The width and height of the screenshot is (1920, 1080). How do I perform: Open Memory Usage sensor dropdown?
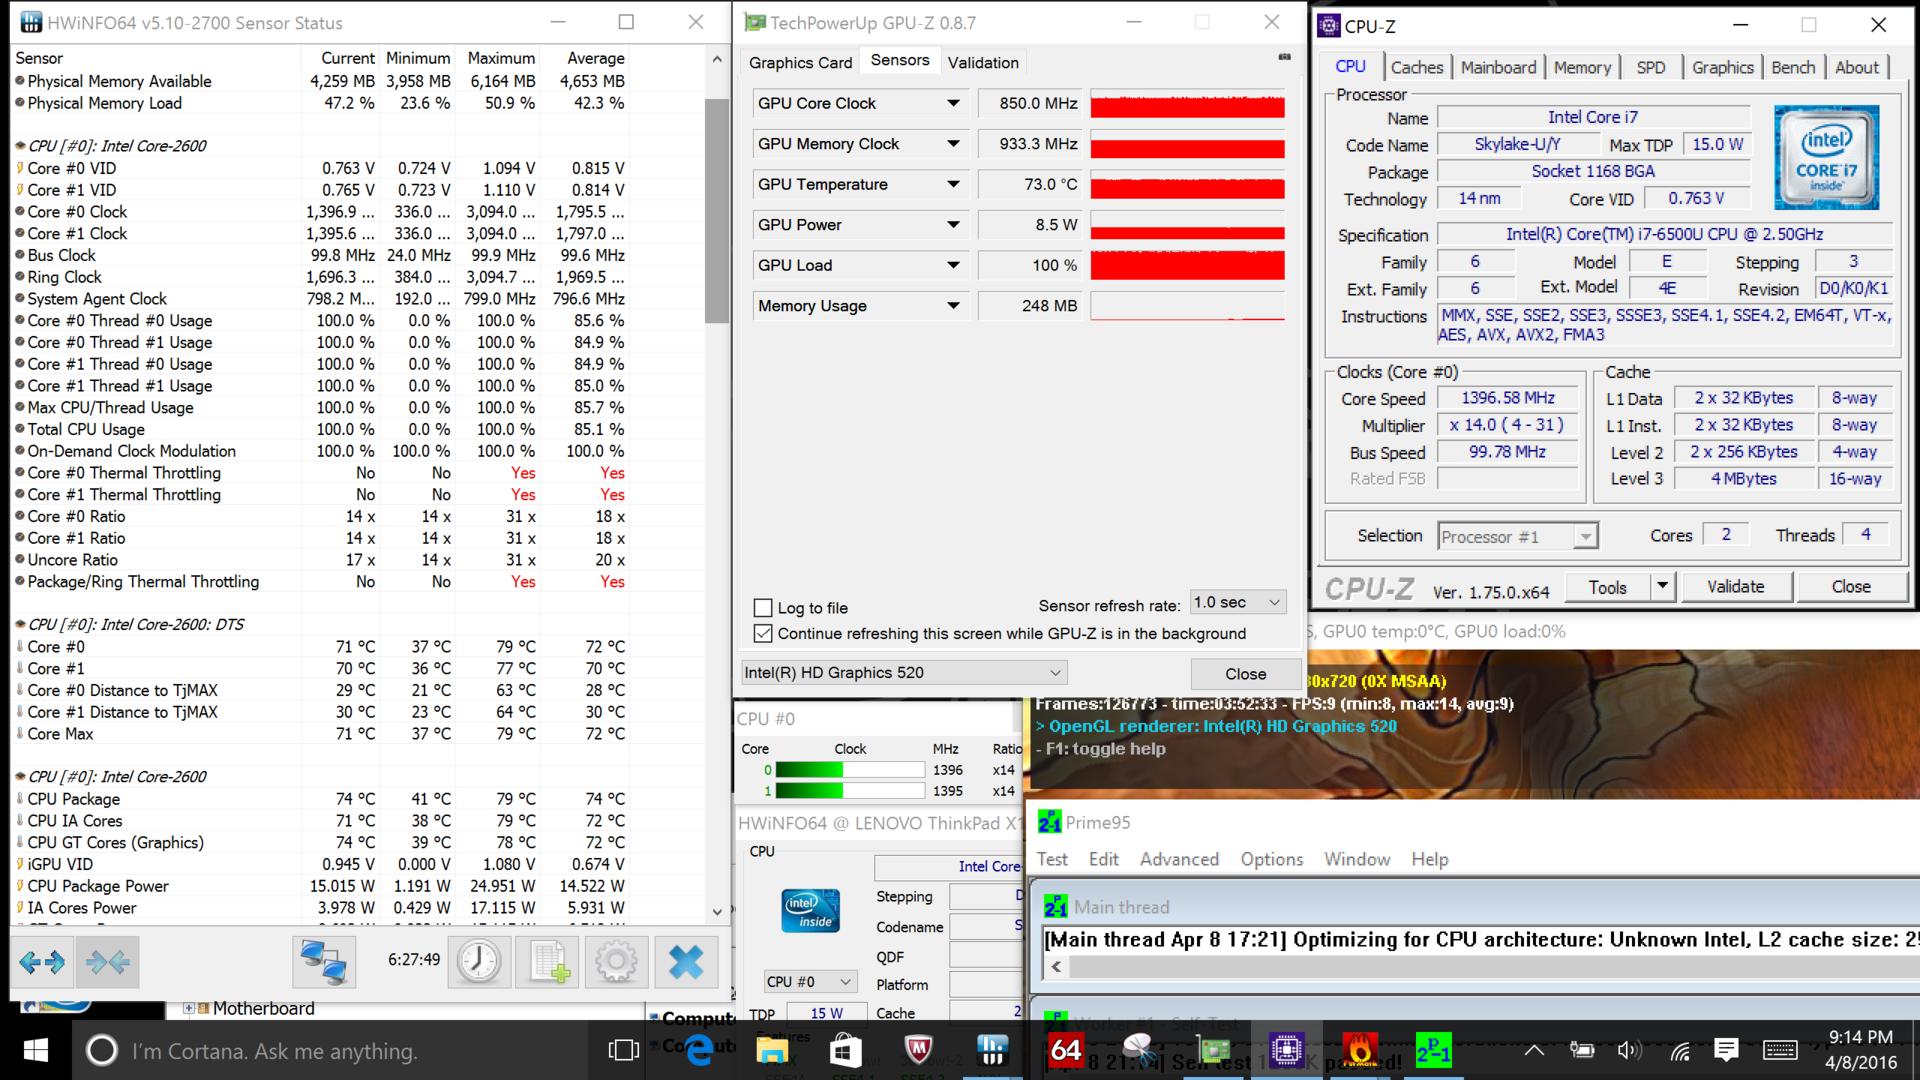click(953, 306)
